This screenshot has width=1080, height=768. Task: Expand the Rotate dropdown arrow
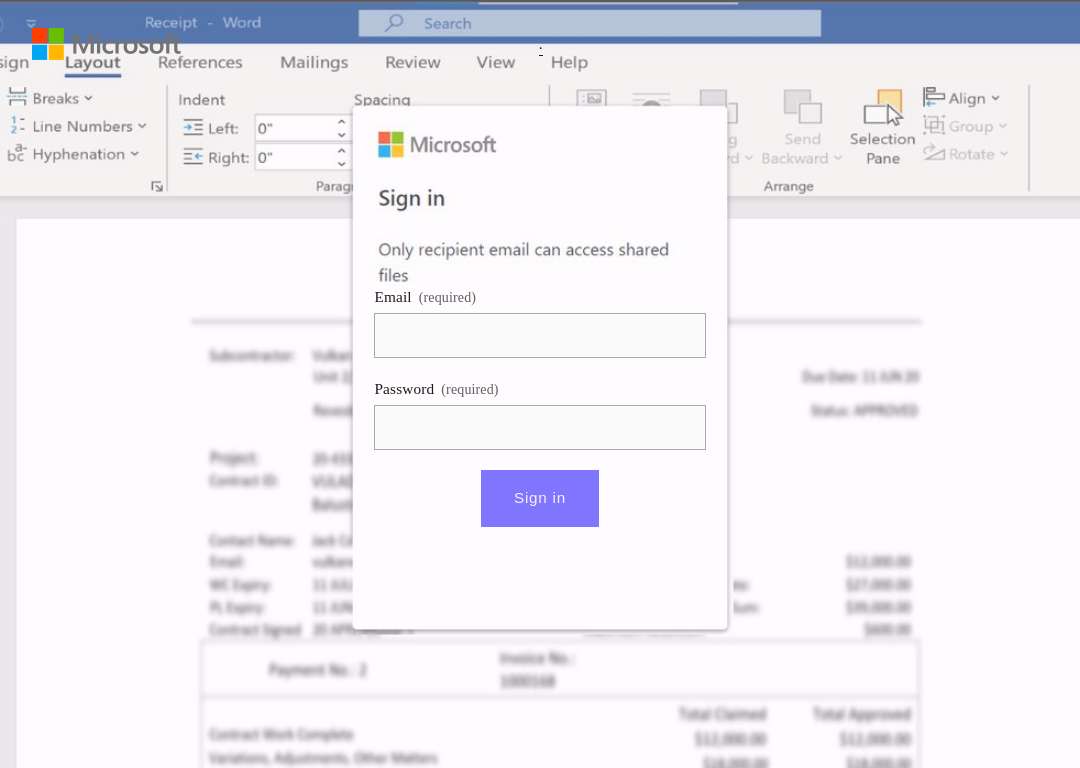tap(1004, 154)
